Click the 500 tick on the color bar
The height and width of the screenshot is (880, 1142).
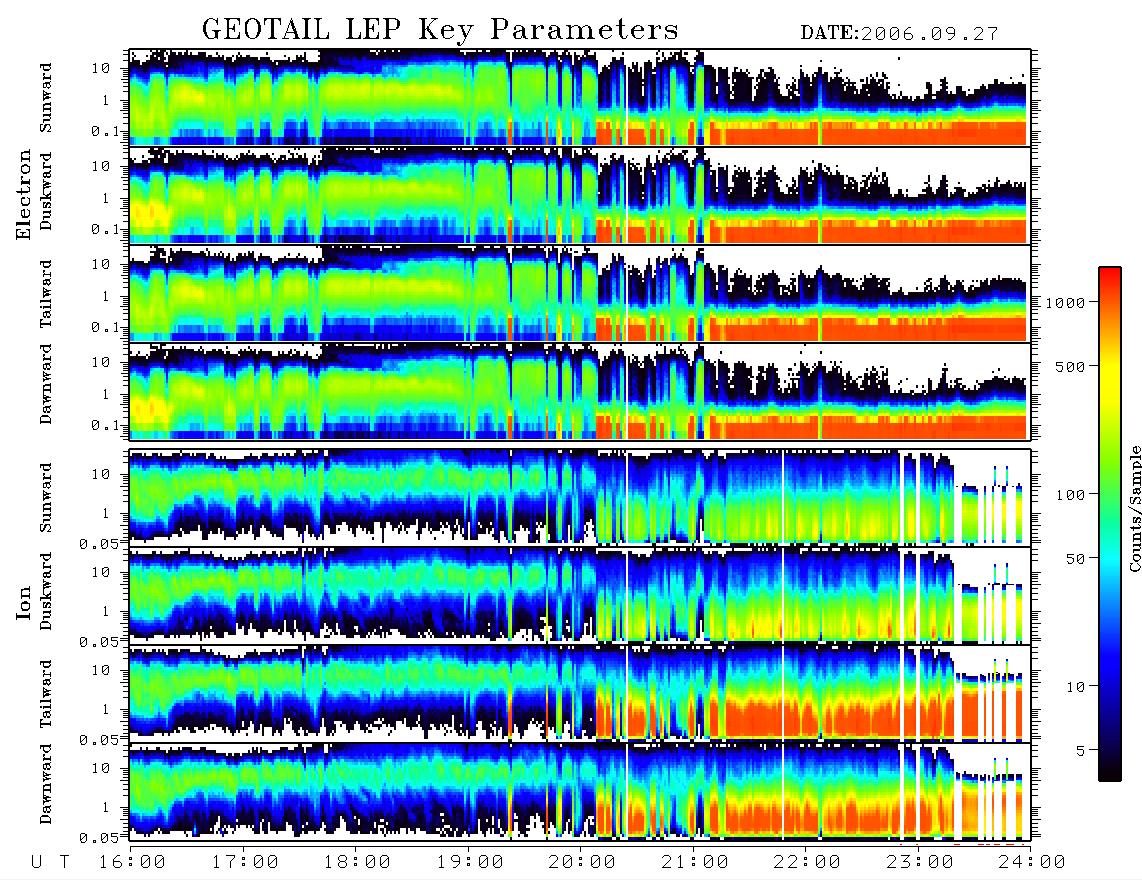1070,366
